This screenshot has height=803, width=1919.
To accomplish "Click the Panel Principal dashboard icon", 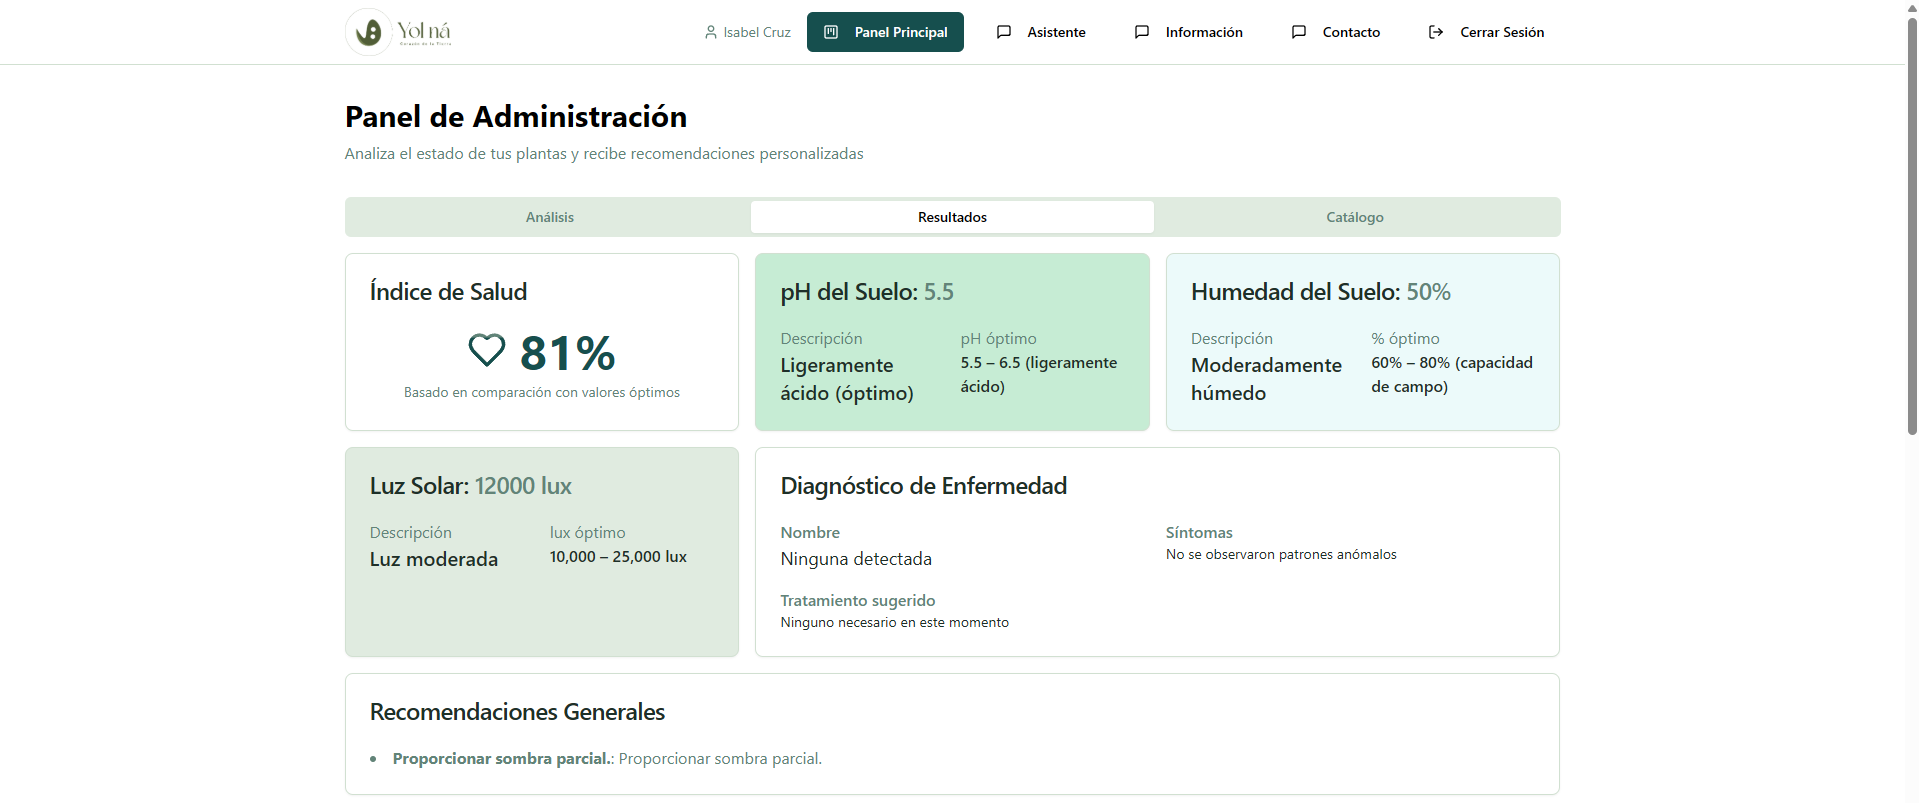I will 831,32.
